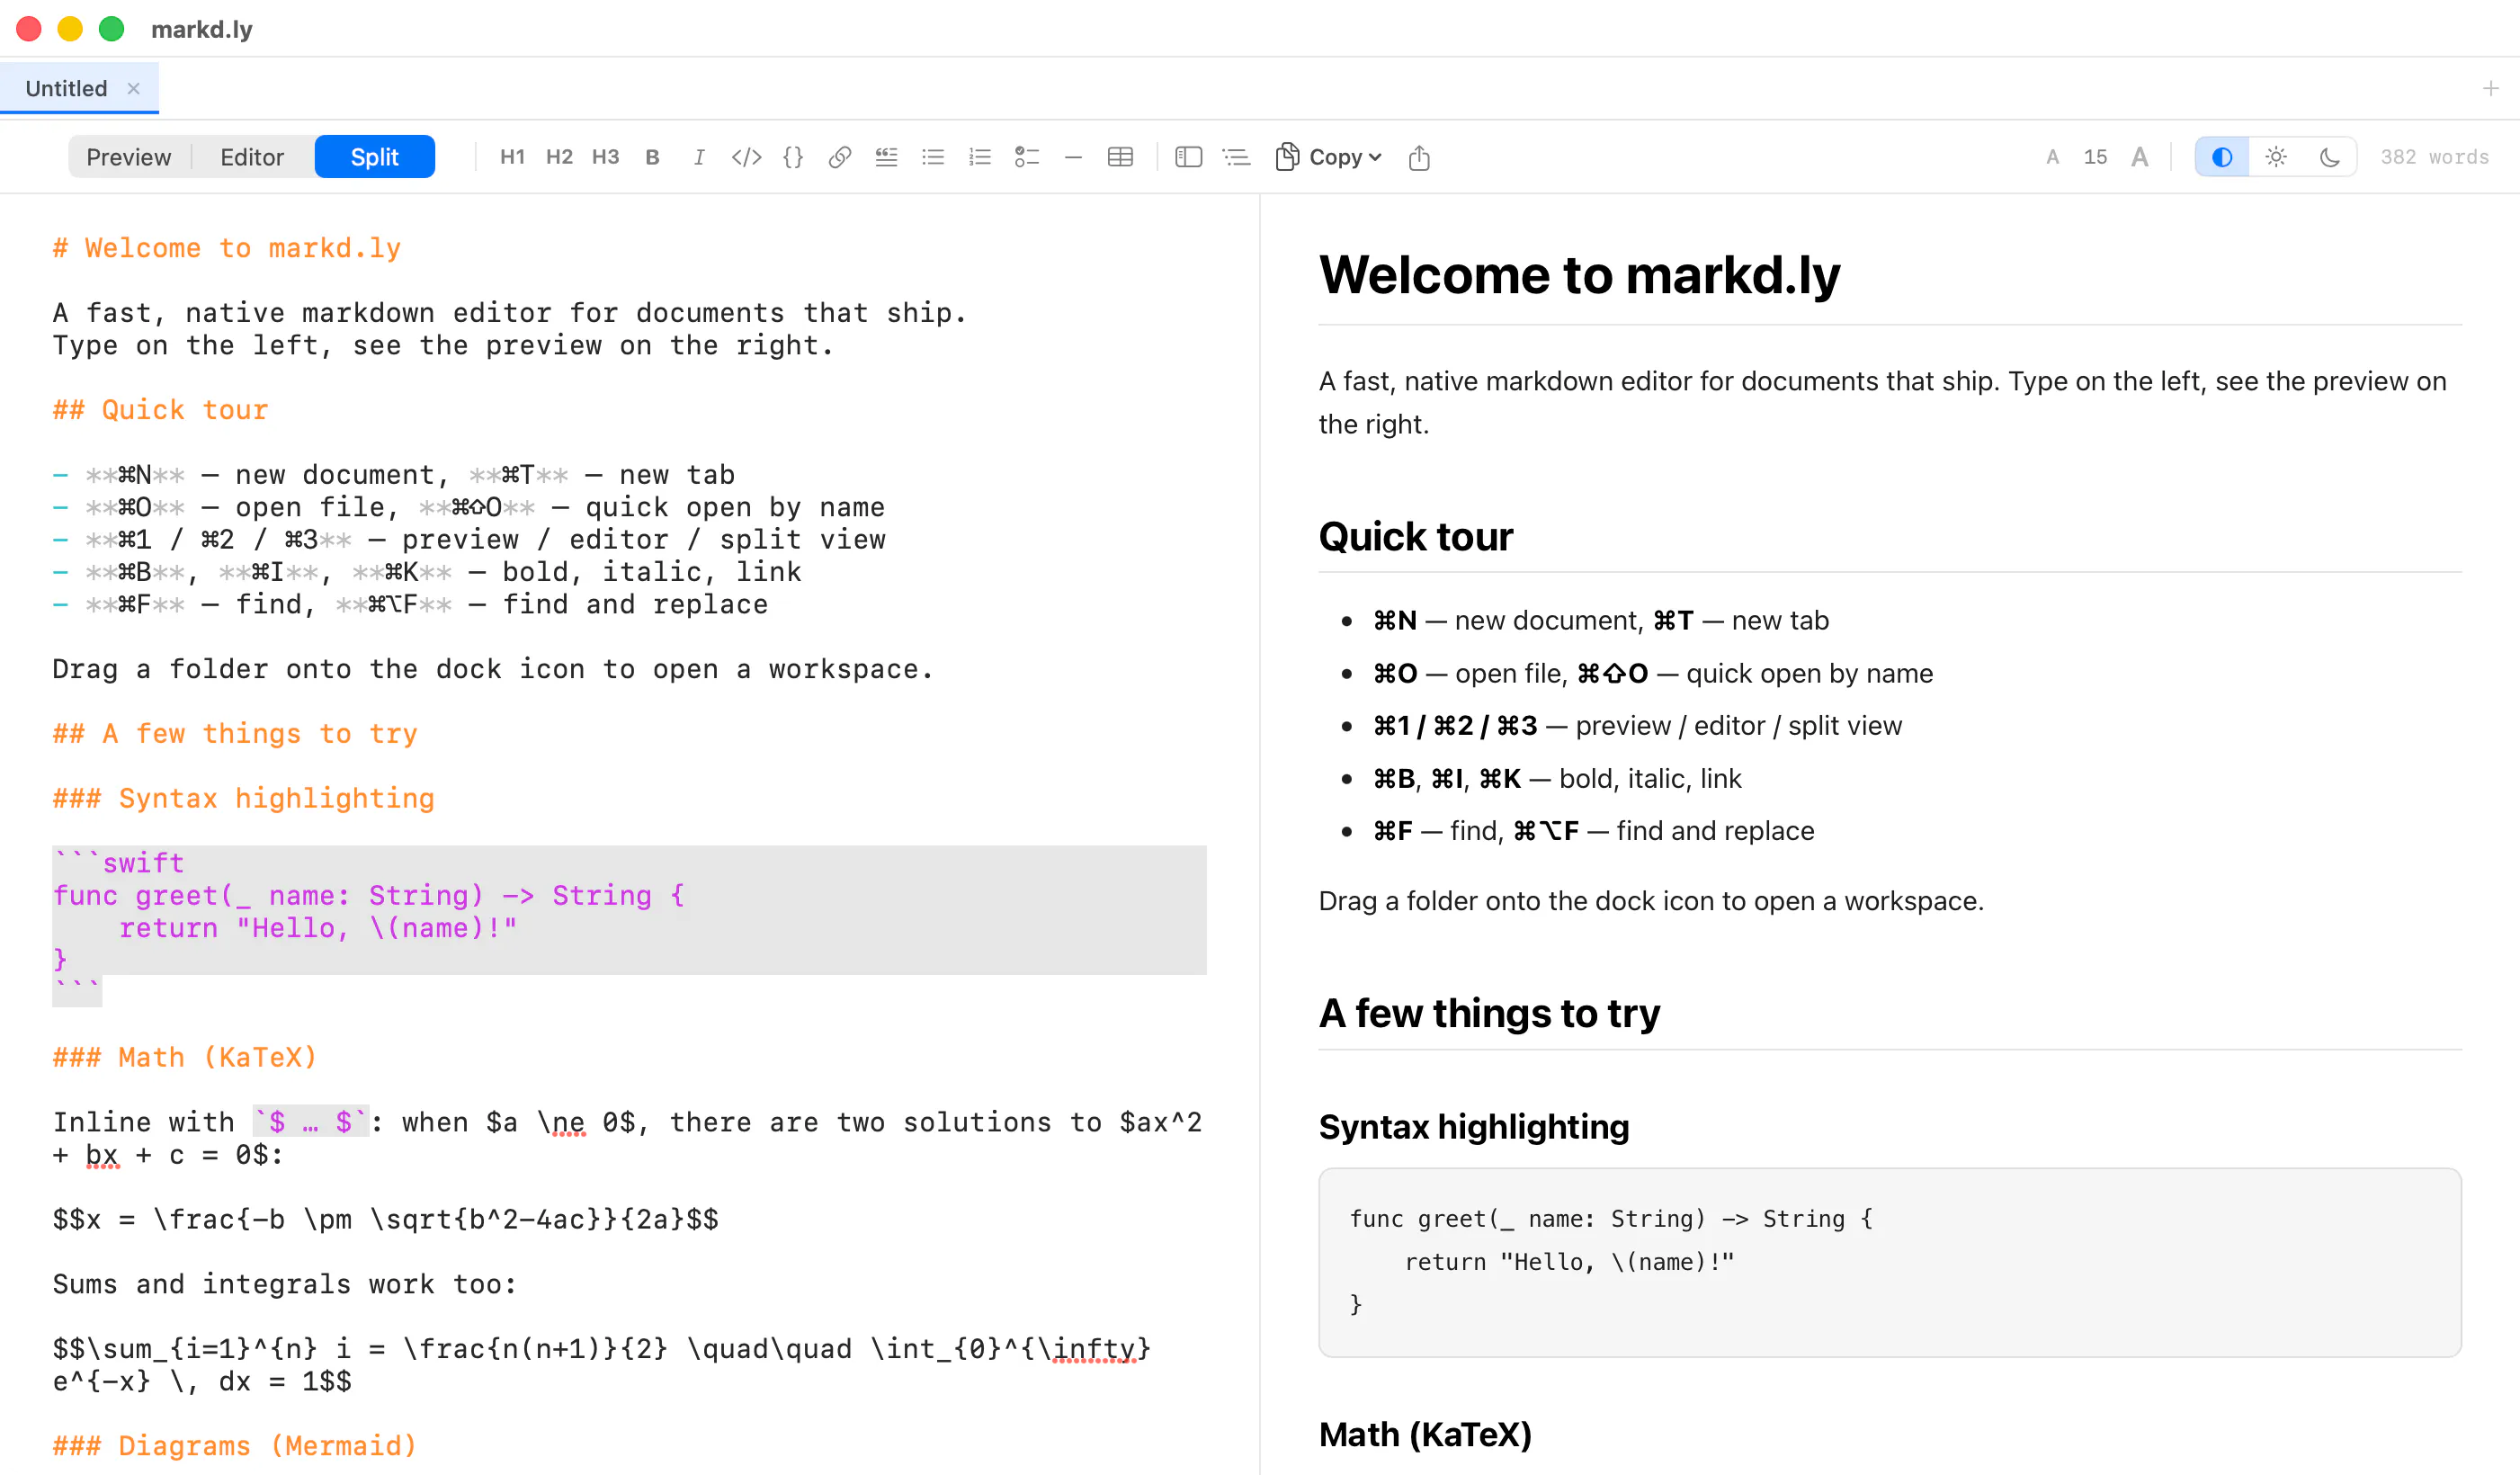Click the 'Welcome to markd.ly' preview heading
Viewport: 2520px width, 1475px height.
[1579, 274]
